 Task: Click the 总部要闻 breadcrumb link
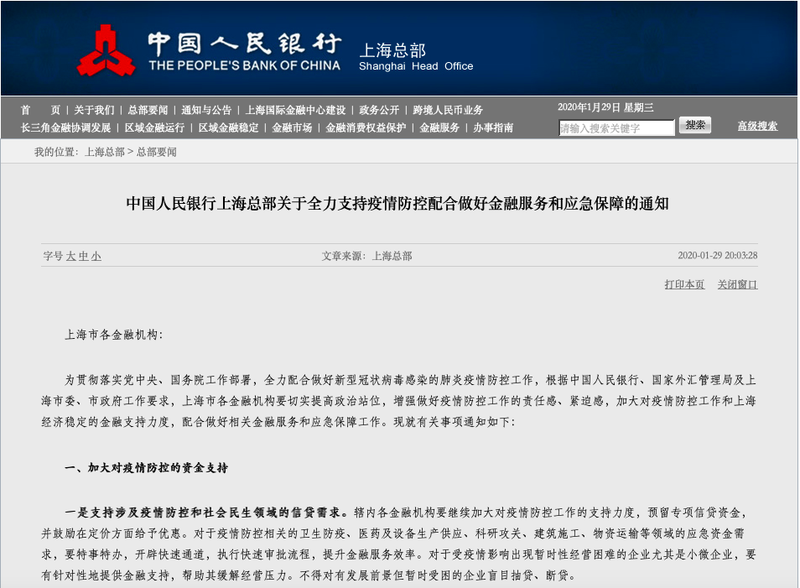click(157, 152)
